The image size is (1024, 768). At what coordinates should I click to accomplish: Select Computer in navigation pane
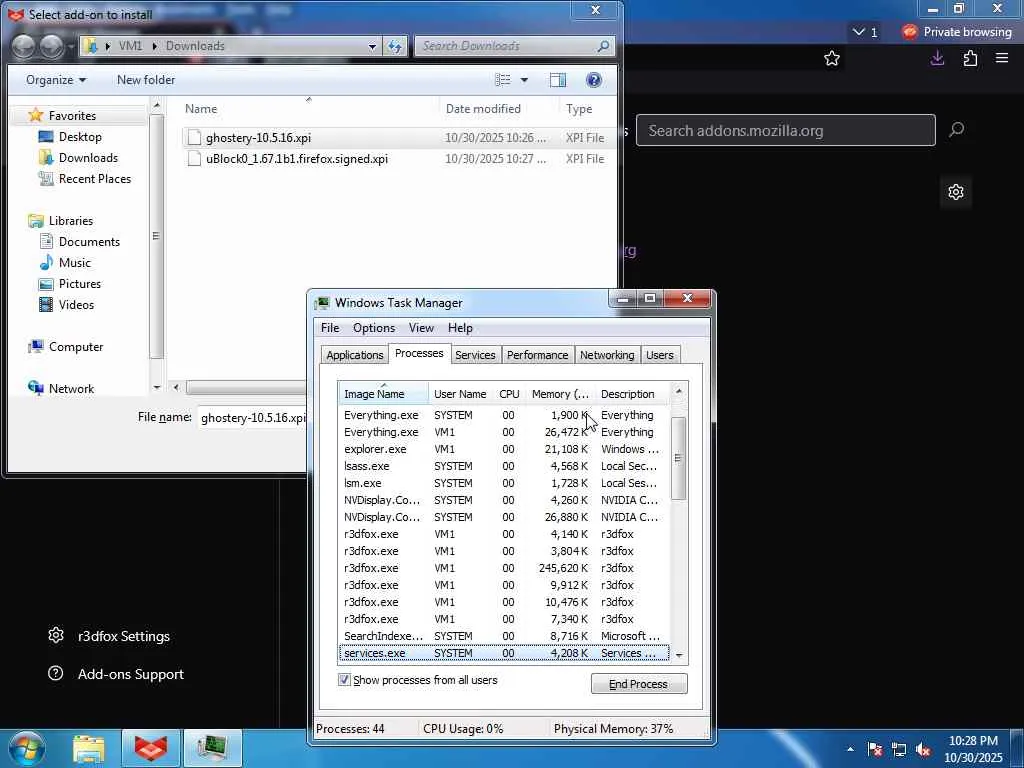[x=76, y=347]
